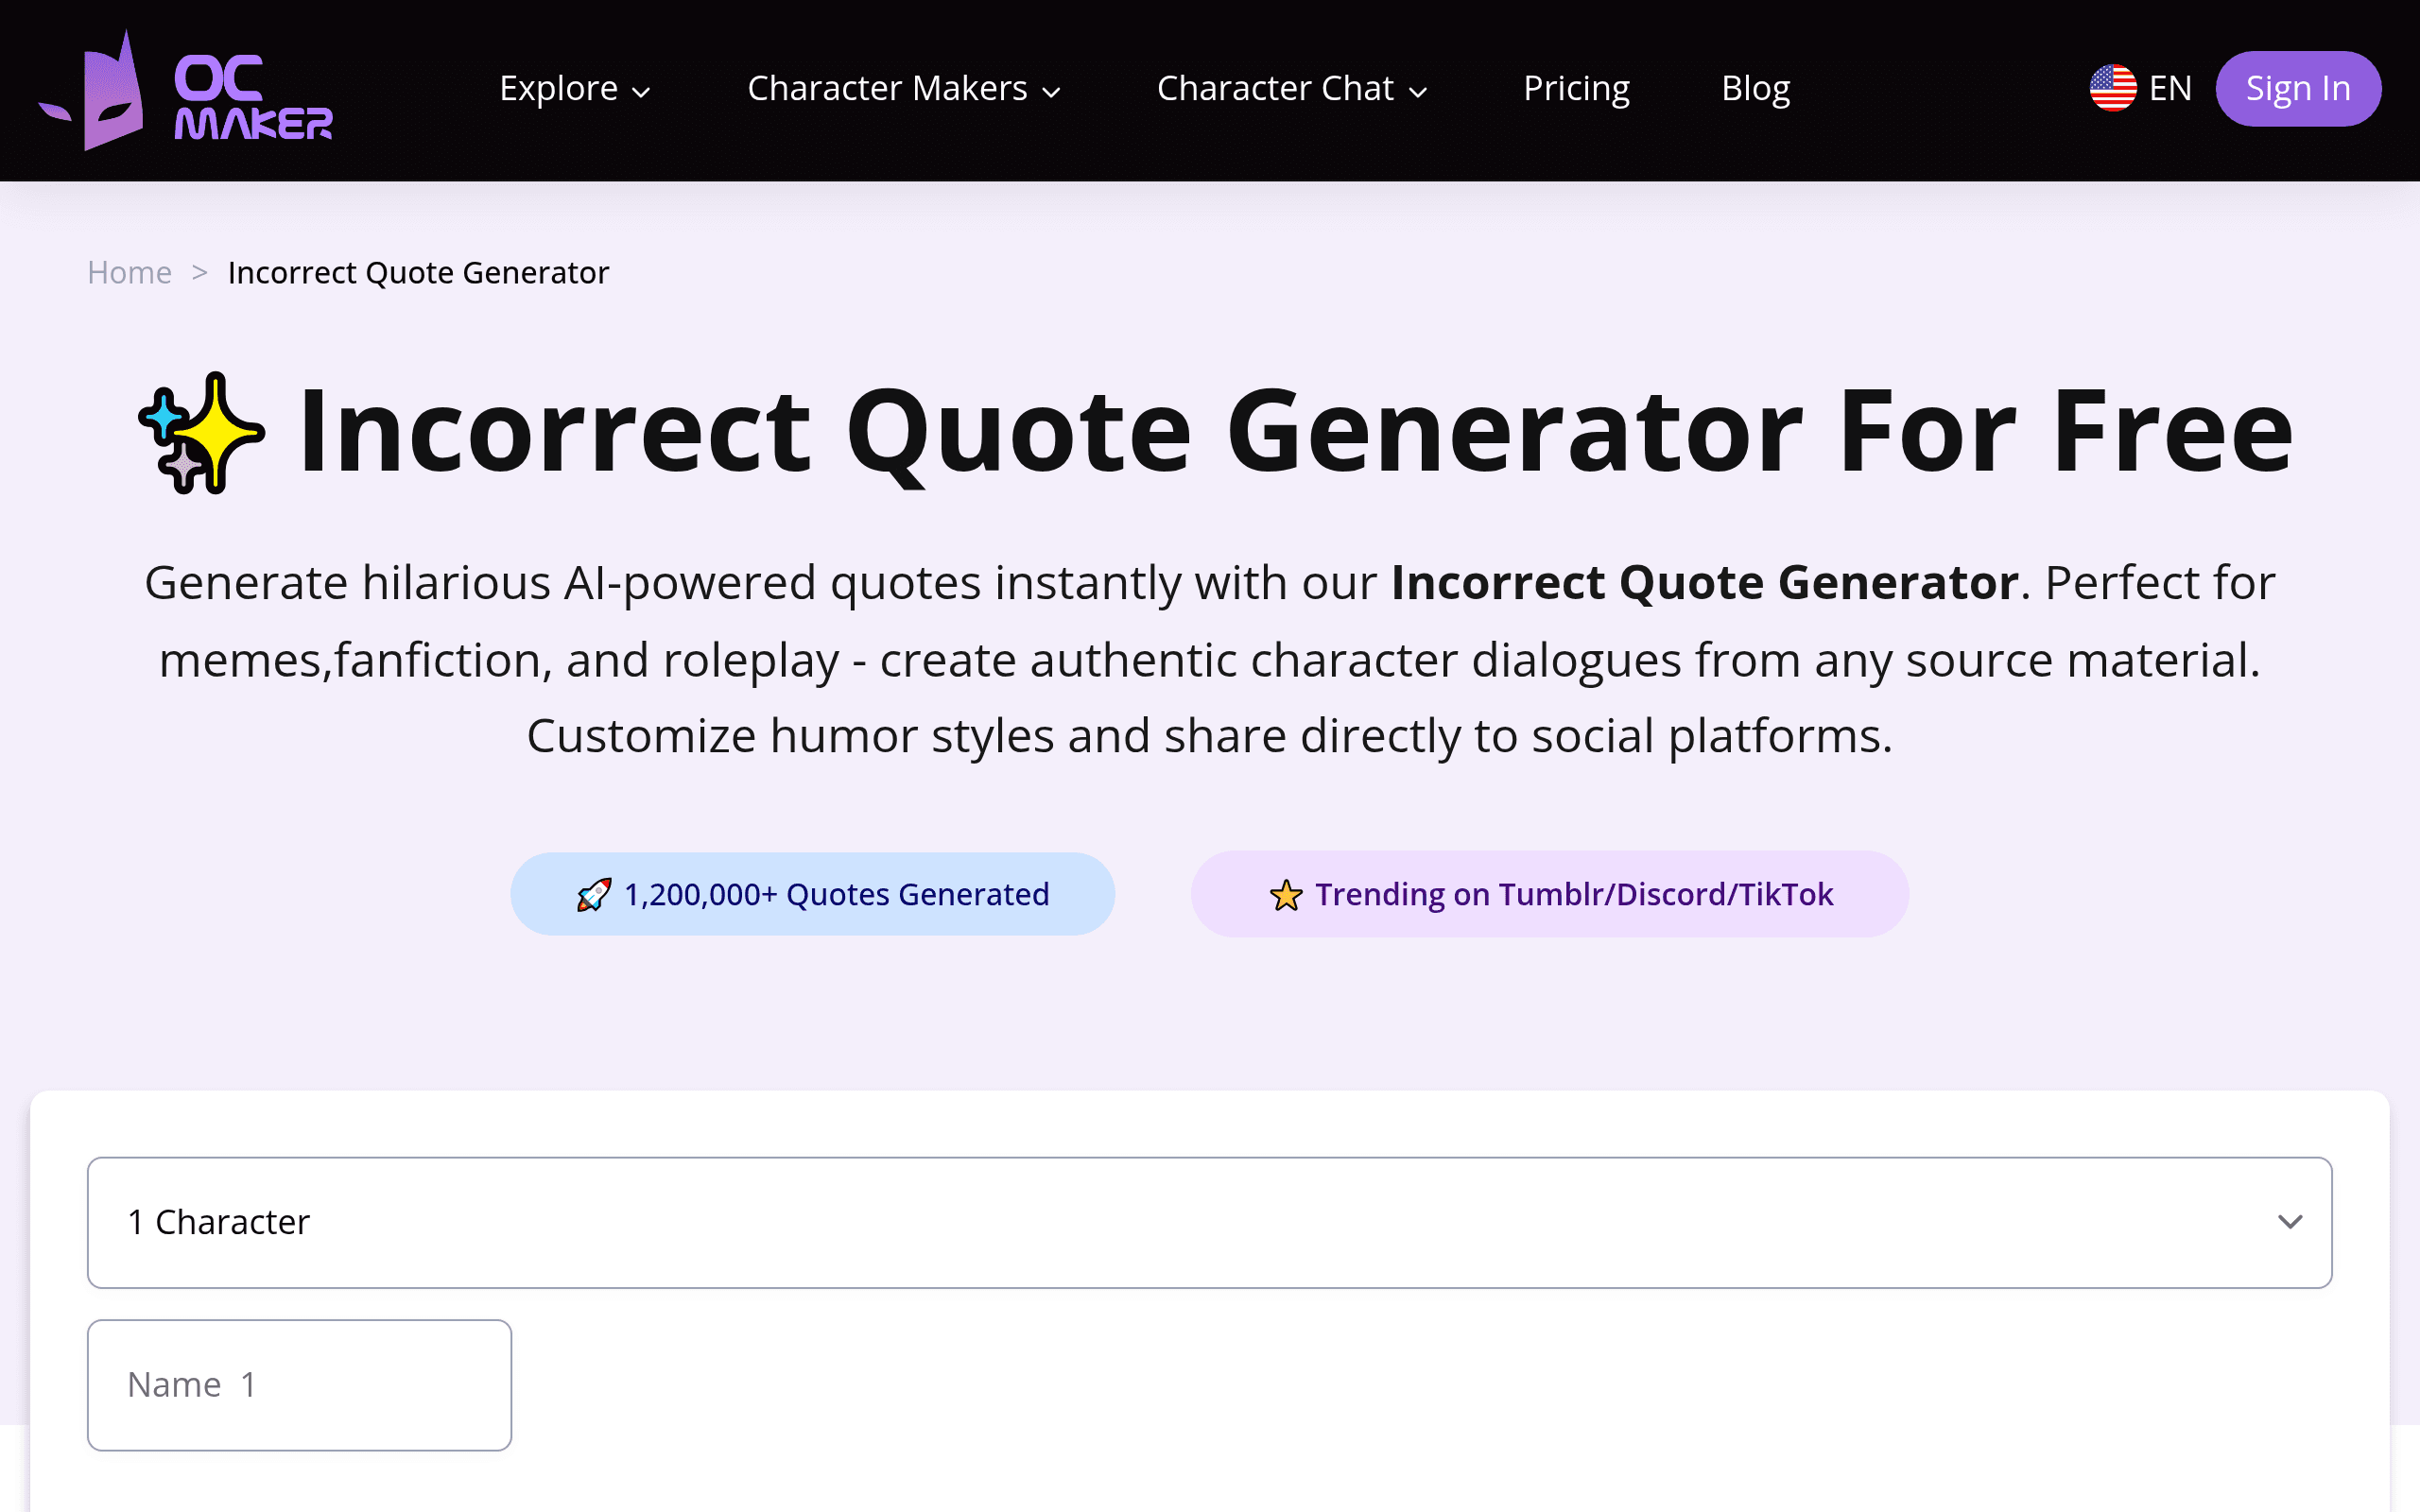Open the Pricing page
2420x1512 pixels.
tap(1576, 89)
